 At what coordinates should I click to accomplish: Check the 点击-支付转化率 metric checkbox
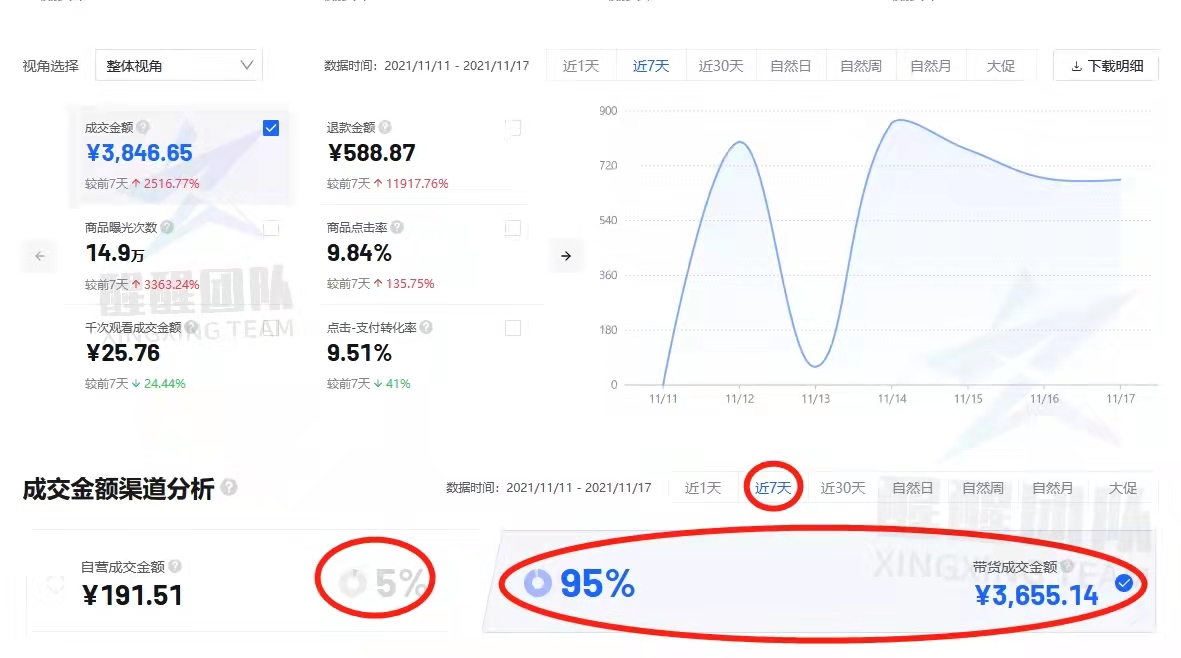tap(513, 328)
